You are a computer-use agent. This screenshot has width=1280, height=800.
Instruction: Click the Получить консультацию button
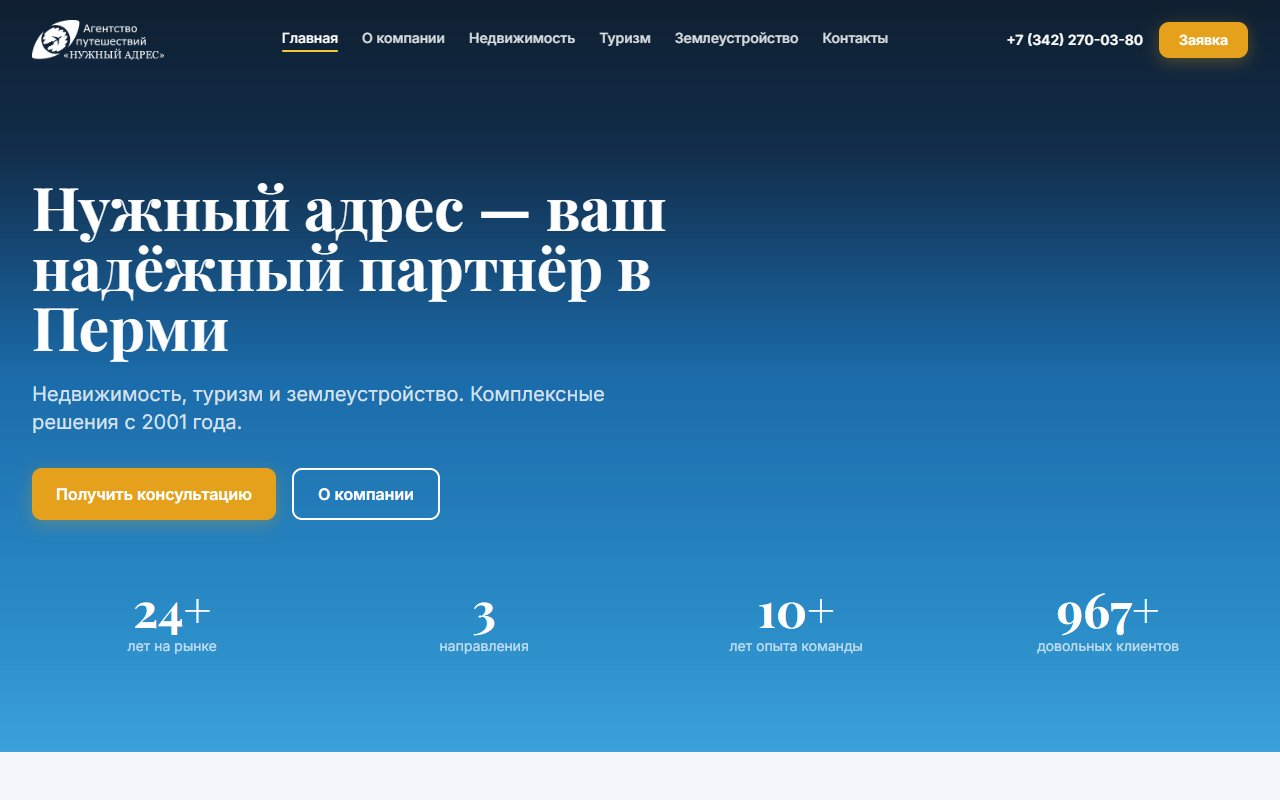(x=154, y=493)
